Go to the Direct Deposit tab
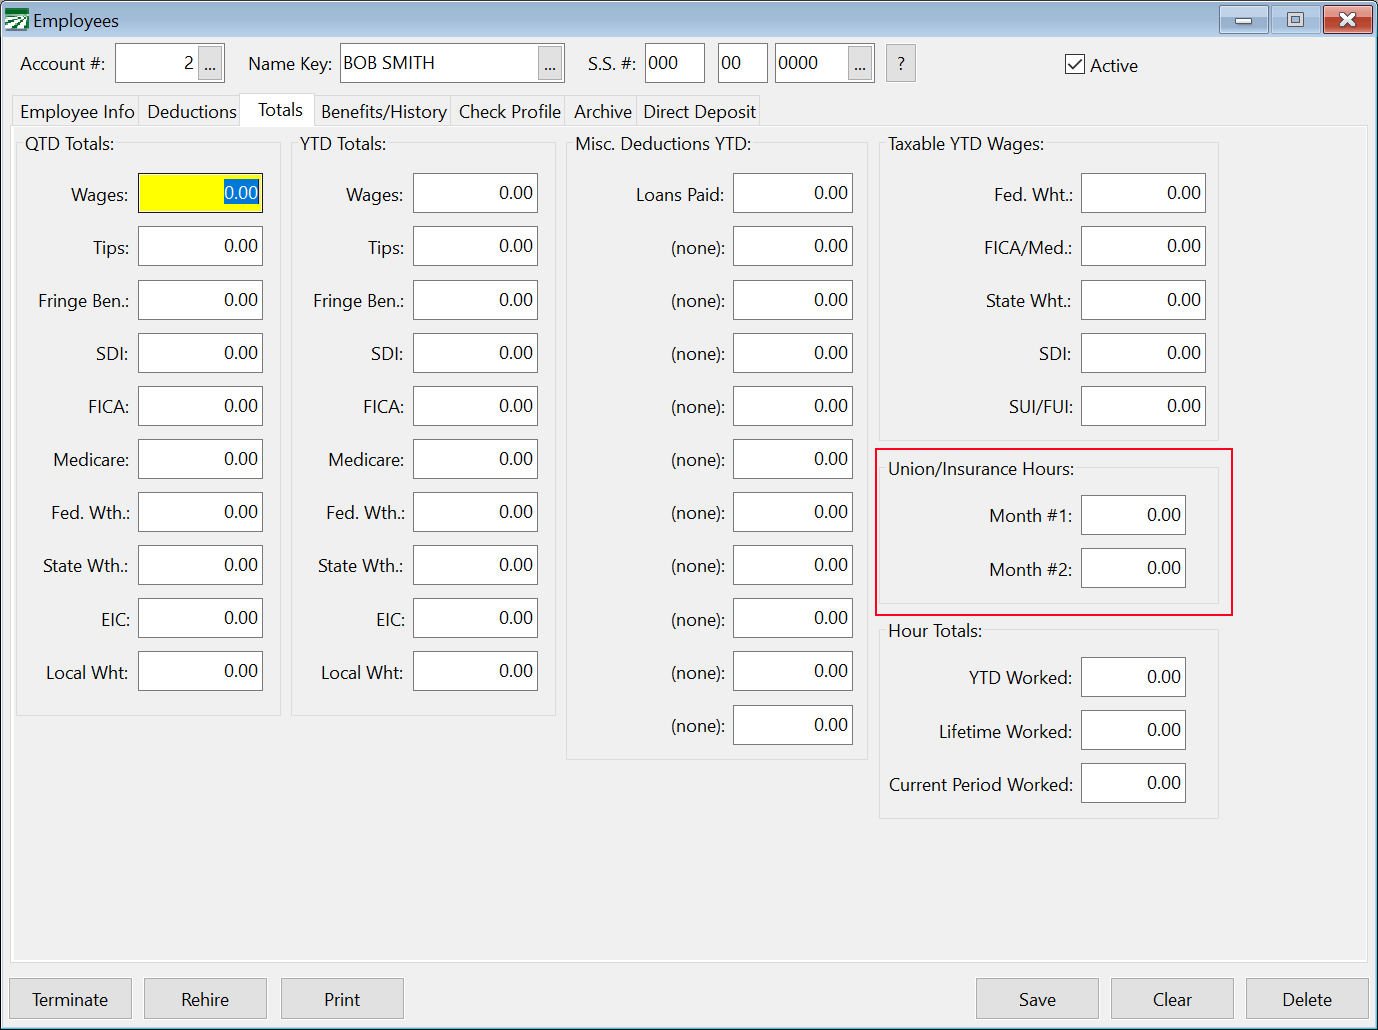This screenshot has width=1378, height=1030. [700, 111]
